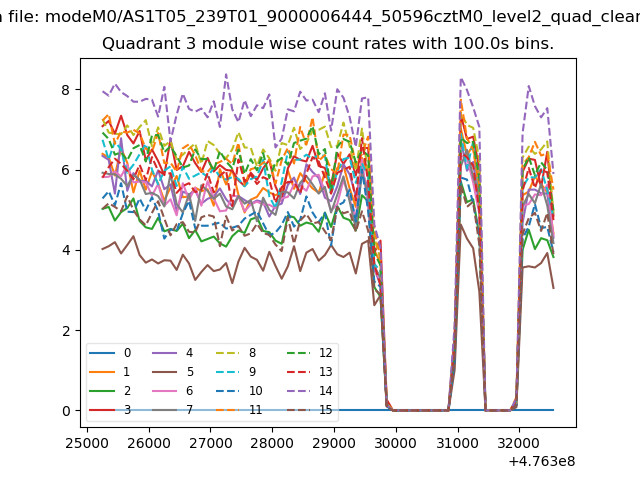Click the plot title about Quadrant 3
Screen dimensions: 640x480
click(328, 45)
